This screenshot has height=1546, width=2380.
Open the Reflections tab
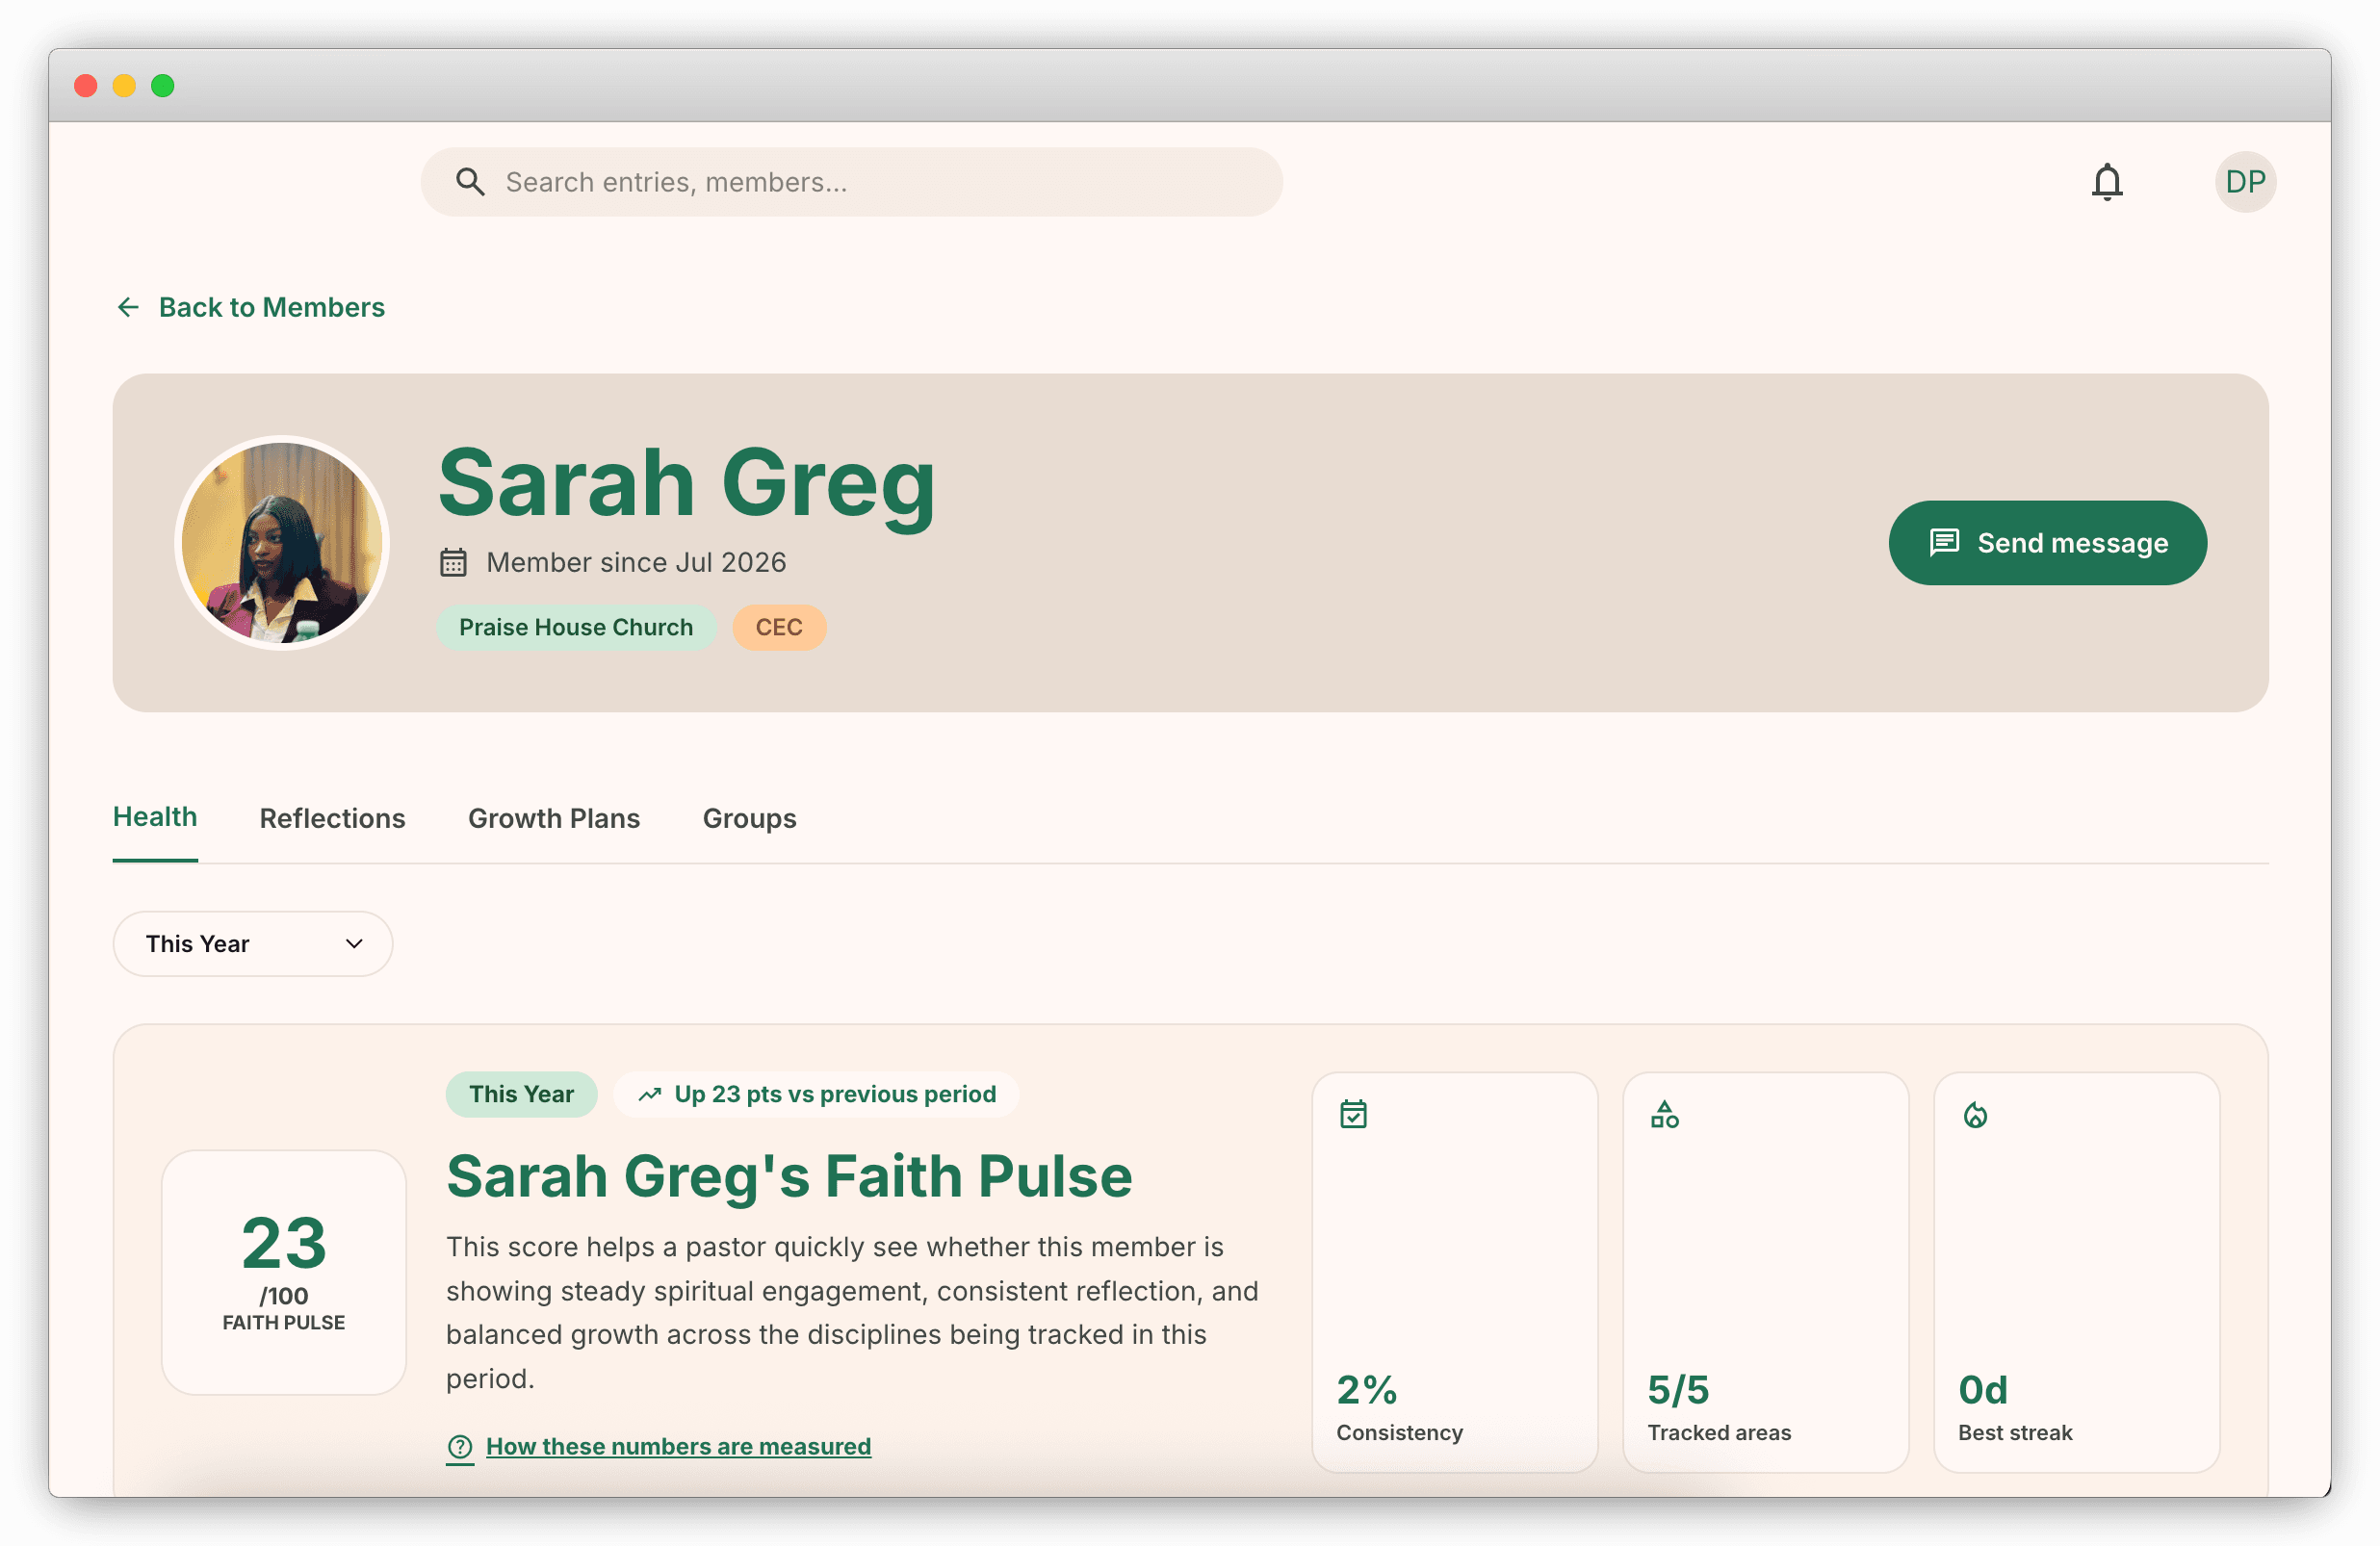pyautogui.click(x=332, y=818)
